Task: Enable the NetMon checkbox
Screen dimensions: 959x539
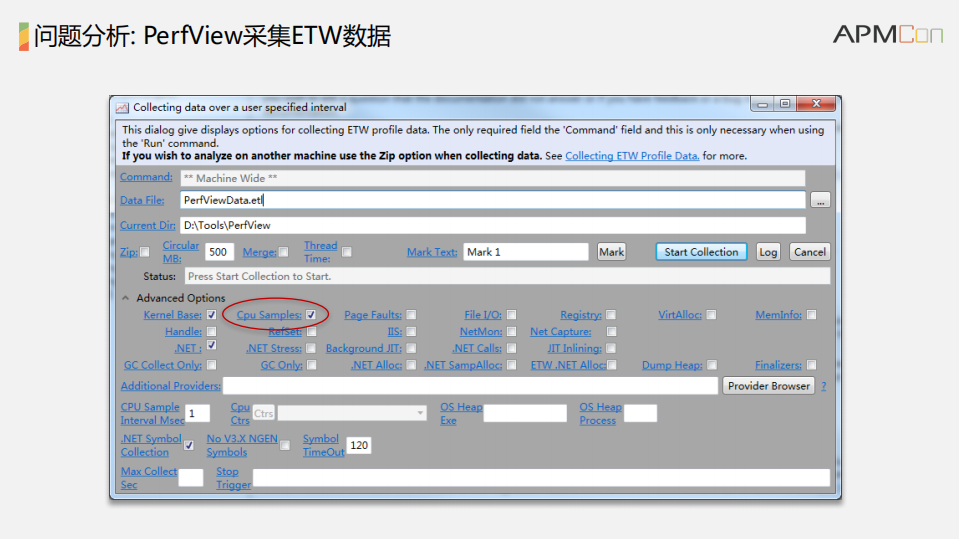Action: click(511, 332)
